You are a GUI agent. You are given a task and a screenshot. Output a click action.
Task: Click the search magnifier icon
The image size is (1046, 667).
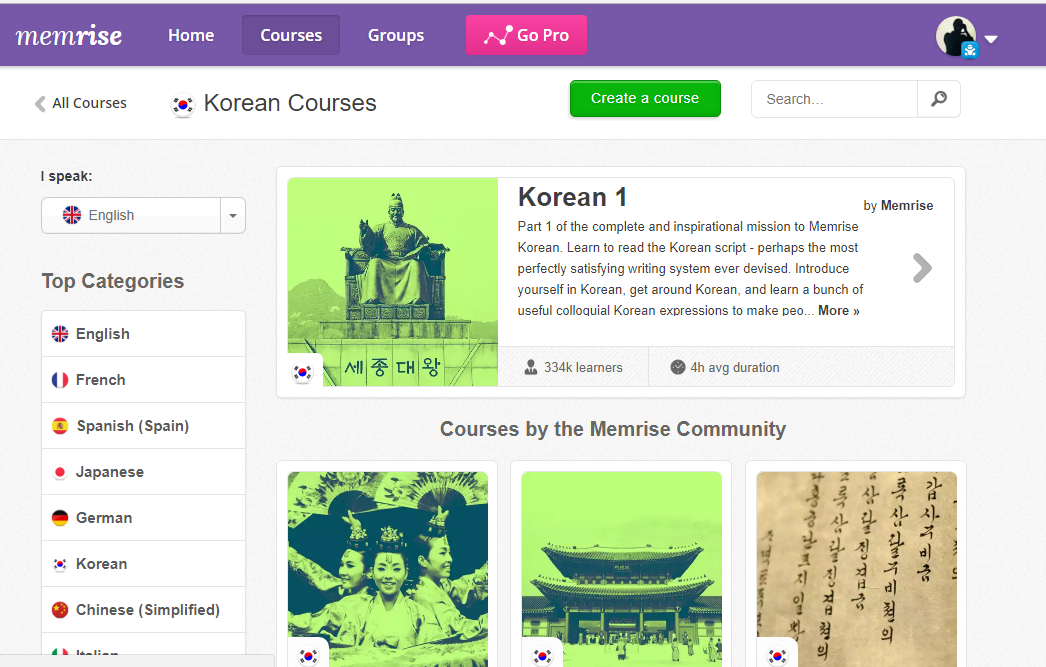pos(939,99)
